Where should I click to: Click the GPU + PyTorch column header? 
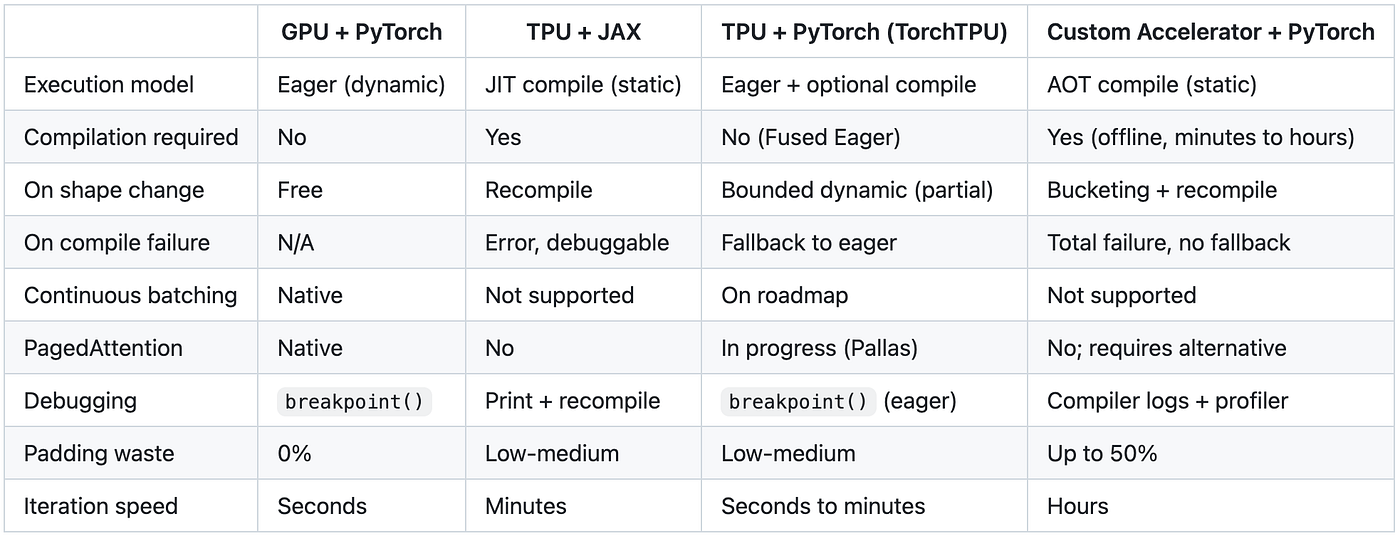(363, 32)
